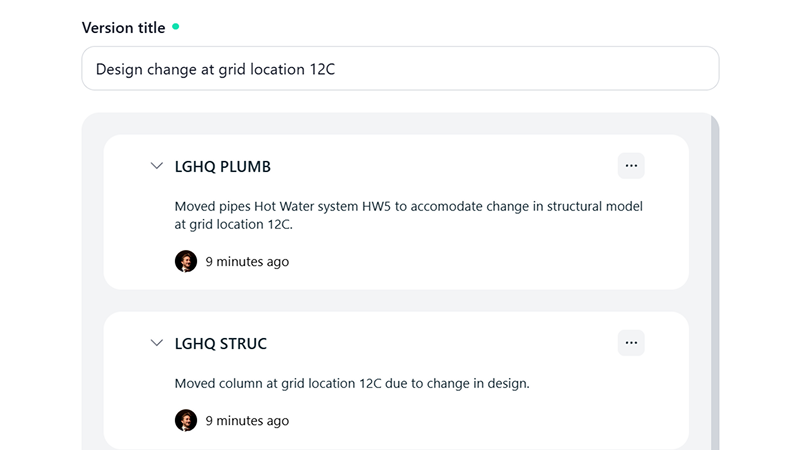Select the LGHQ STRUC model heading
Viewport: 800px width, 450px height.
click(x=220, y=344)
